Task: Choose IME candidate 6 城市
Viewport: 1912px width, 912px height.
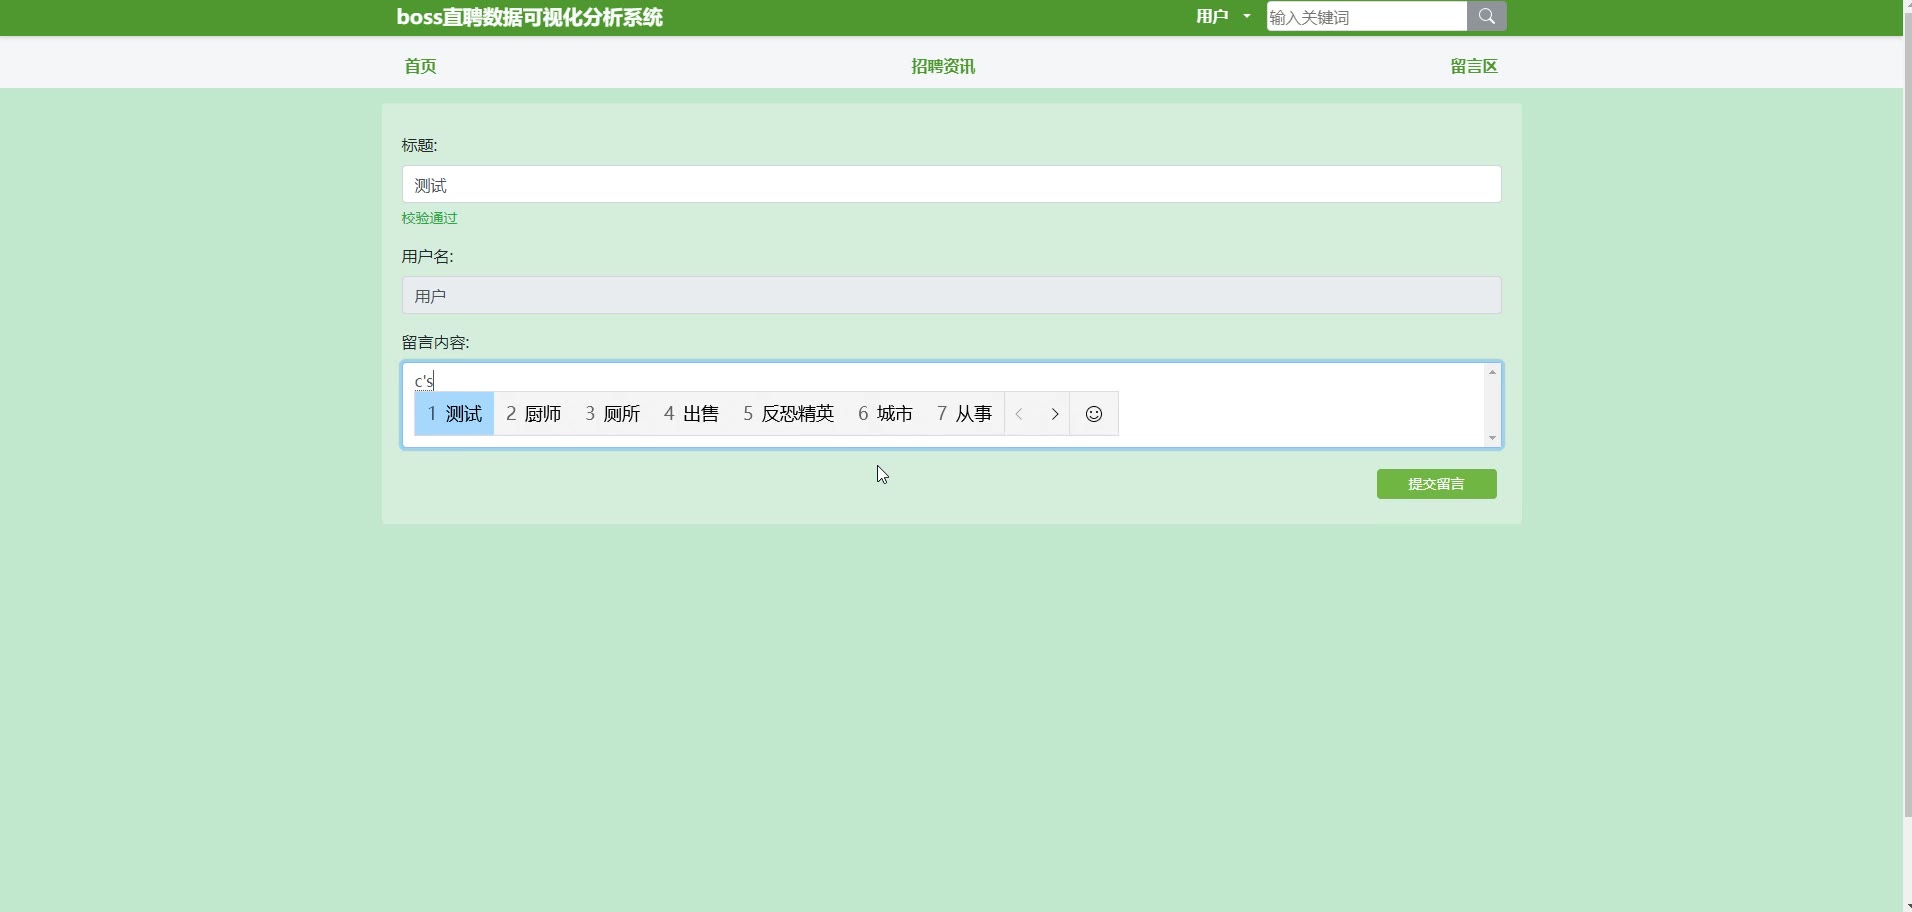Action: [885, 414]
